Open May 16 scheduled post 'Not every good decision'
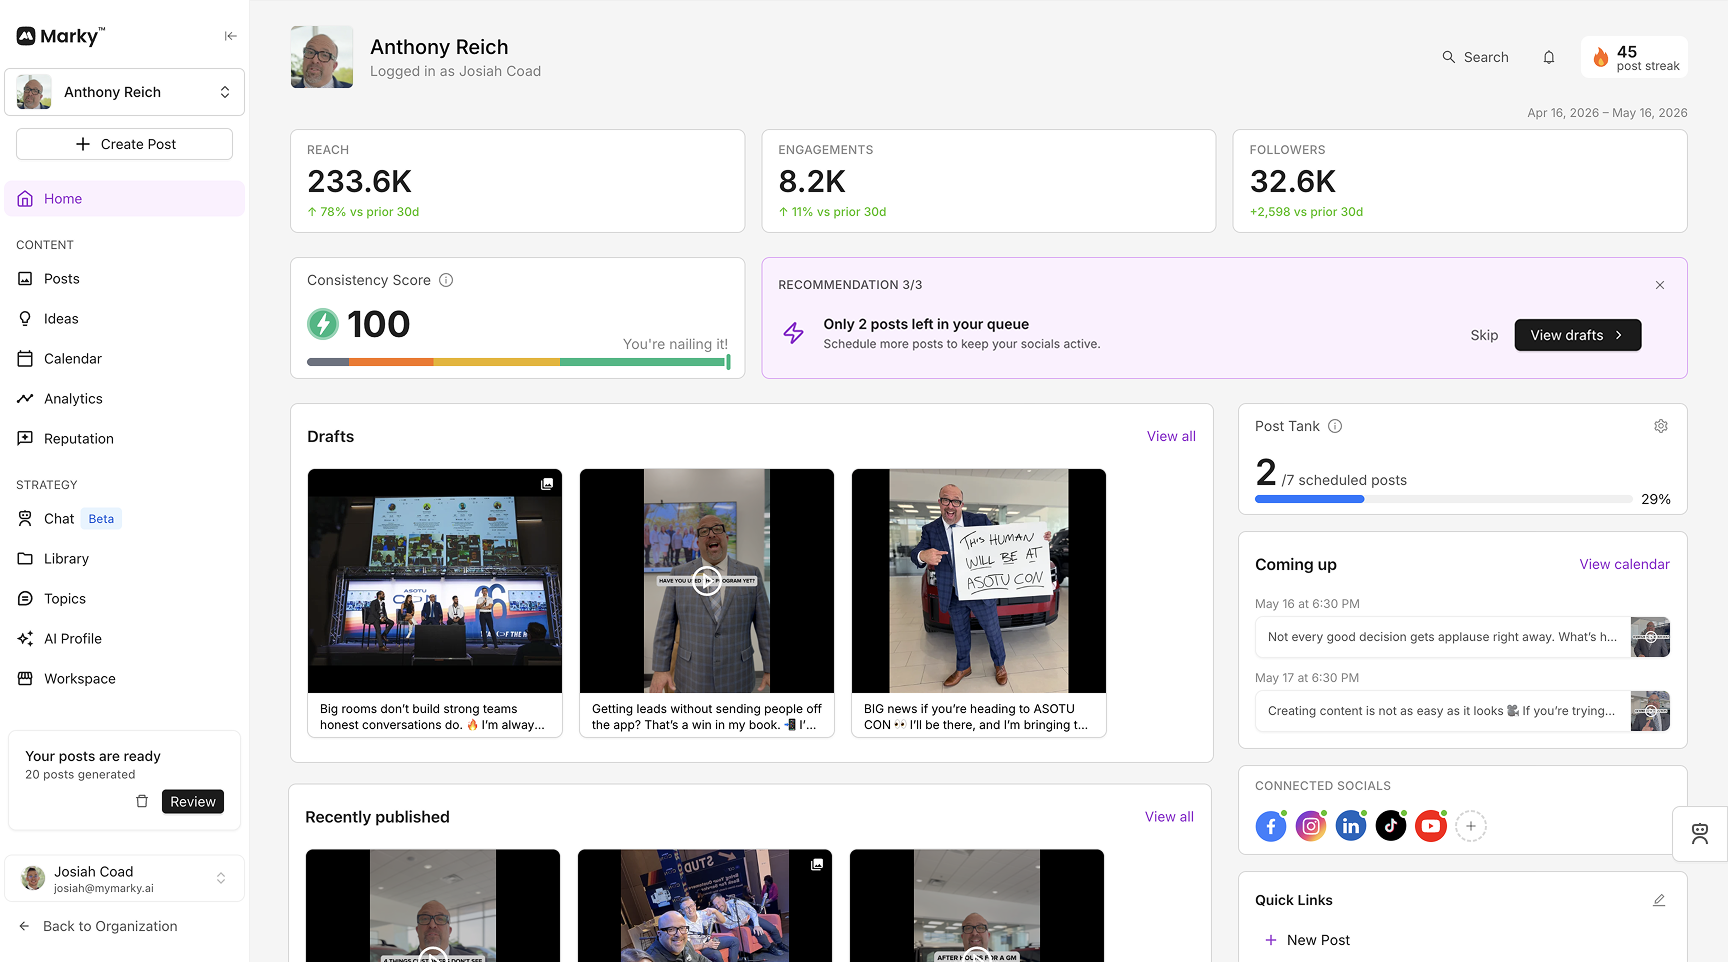The image size is (1728, 962). pyautogui.click(x=1462, y=637)
